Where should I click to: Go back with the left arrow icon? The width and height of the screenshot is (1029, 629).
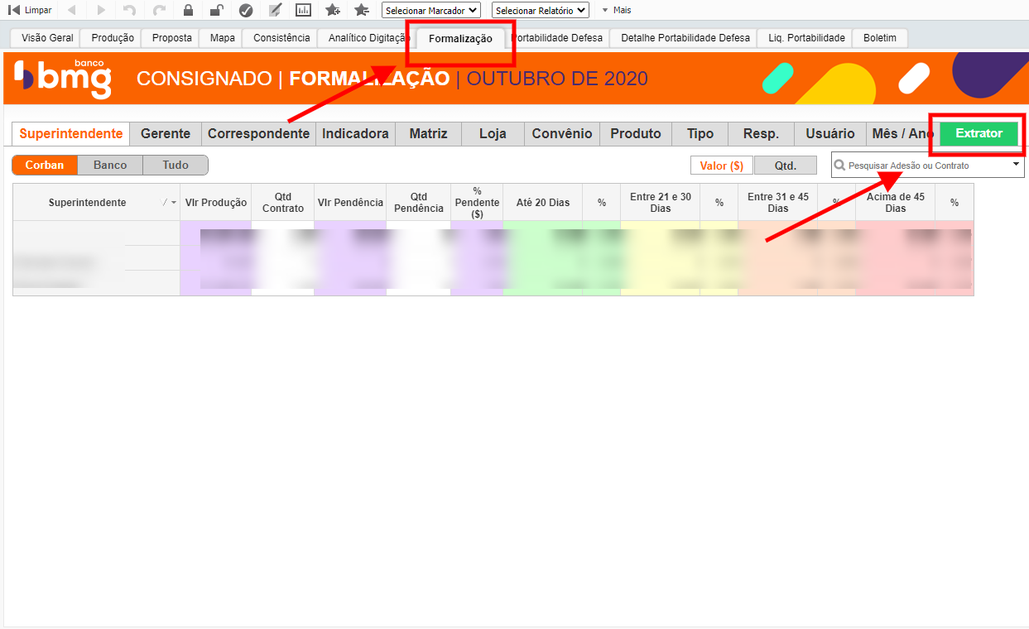pyautogui.click(x=72, y=10)
